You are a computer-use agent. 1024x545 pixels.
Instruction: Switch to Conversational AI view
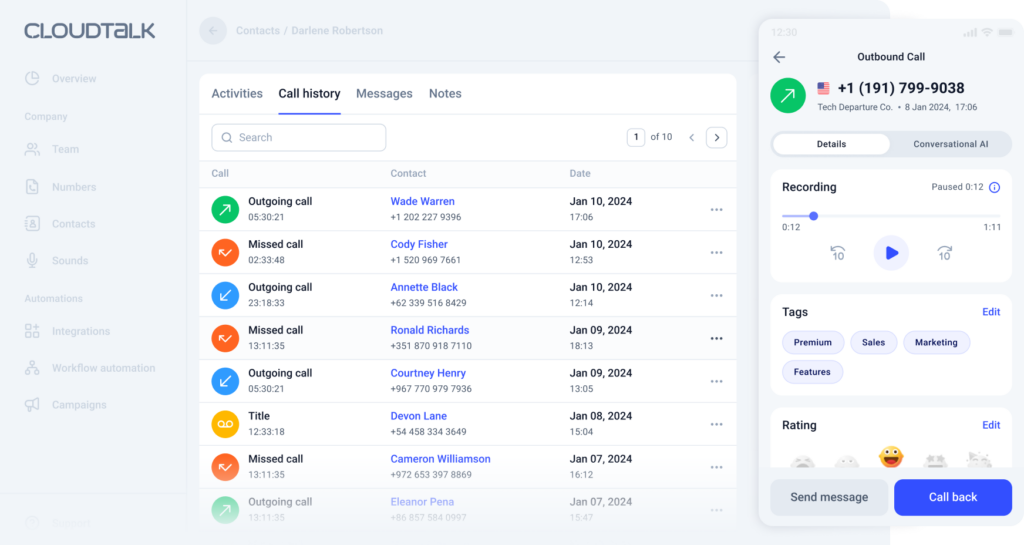(x=950, y=144)
